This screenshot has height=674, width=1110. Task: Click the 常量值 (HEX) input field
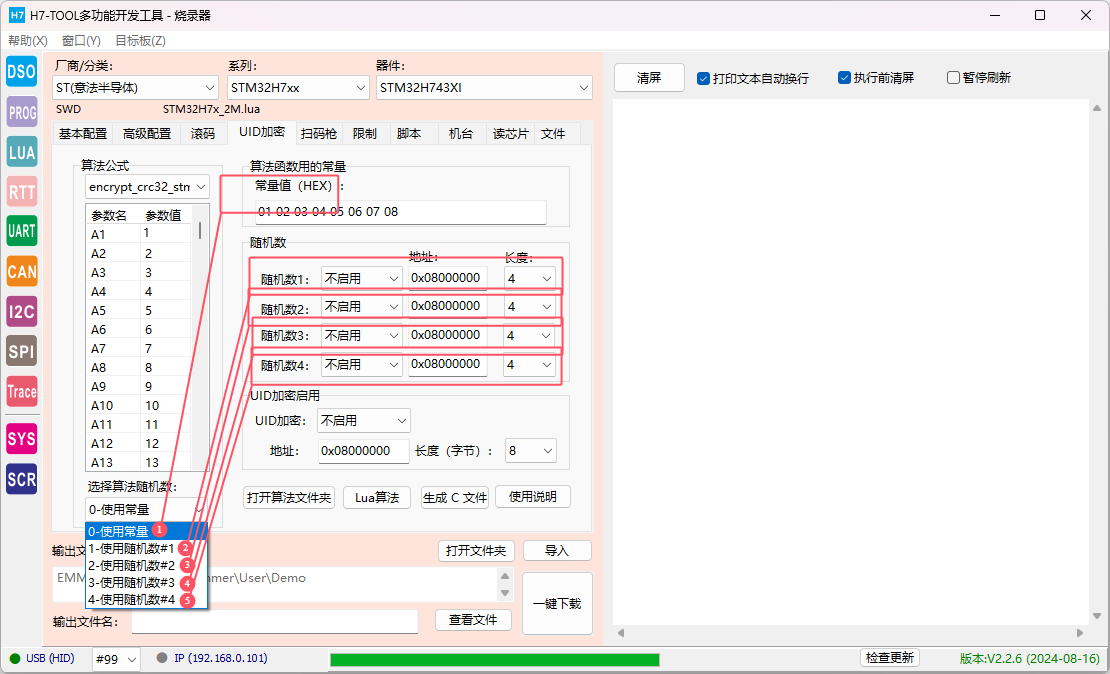(401, 212)
